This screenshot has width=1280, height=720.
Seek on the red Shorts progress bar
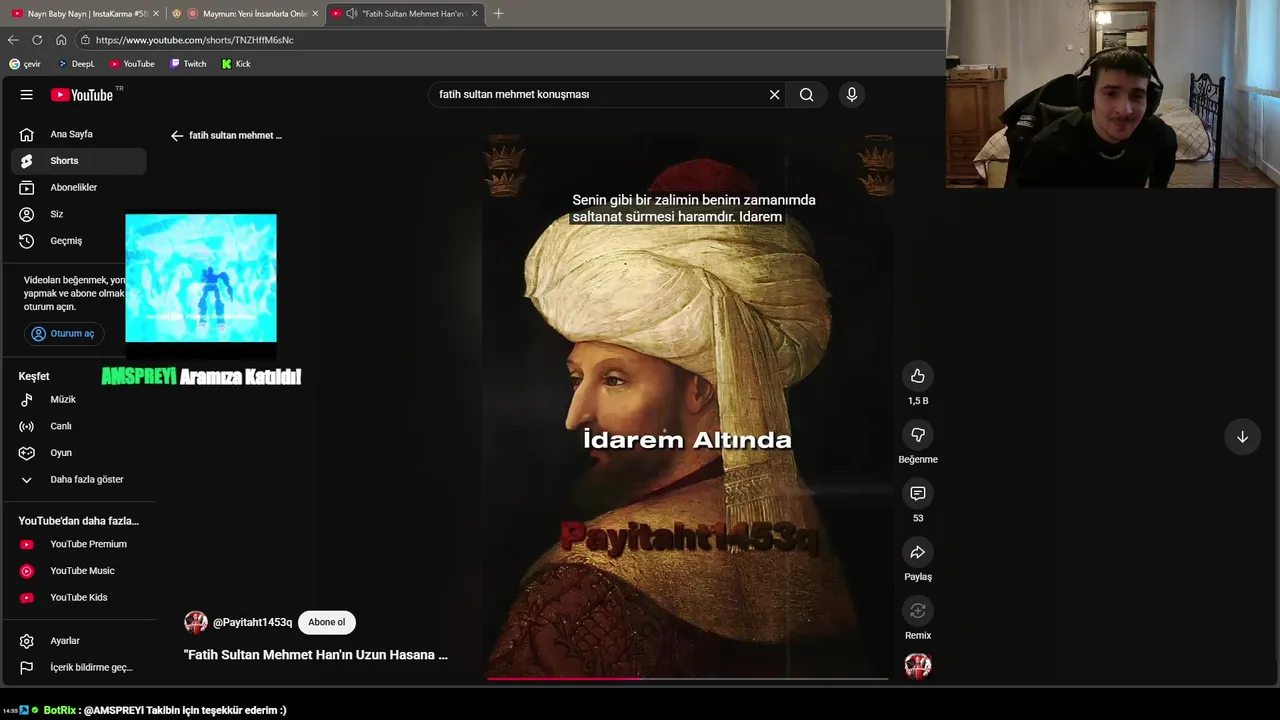tap(687, 678)
